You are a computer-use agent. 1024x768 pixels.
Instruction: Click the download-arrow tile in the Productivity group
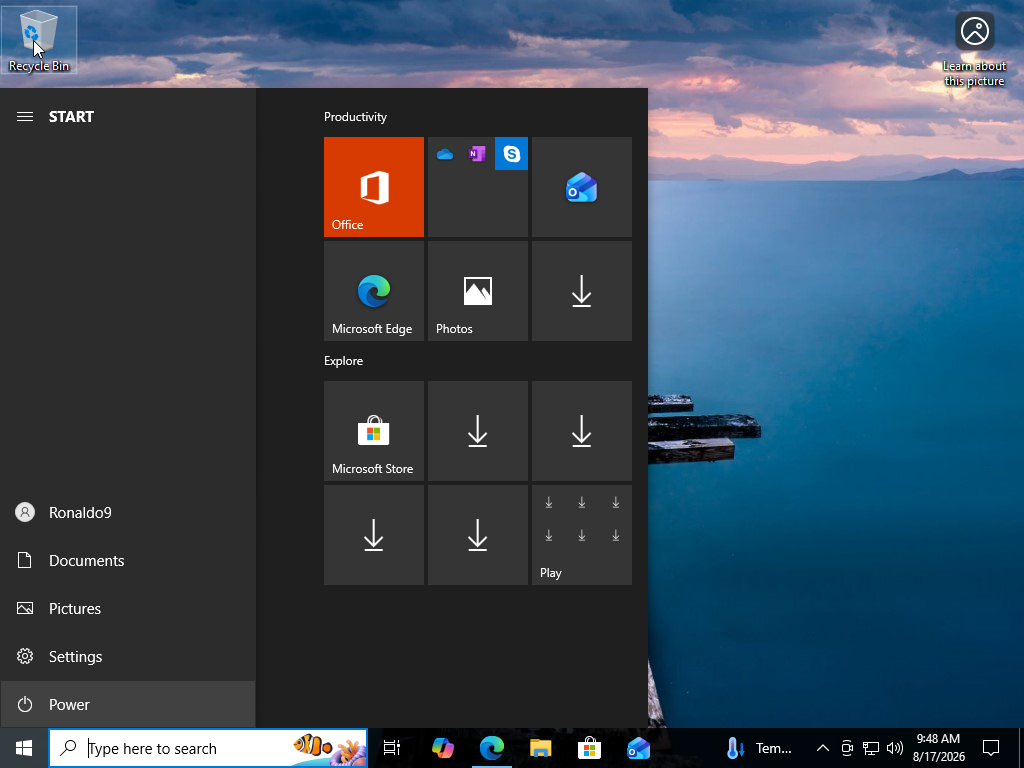(x=582, y=291)
